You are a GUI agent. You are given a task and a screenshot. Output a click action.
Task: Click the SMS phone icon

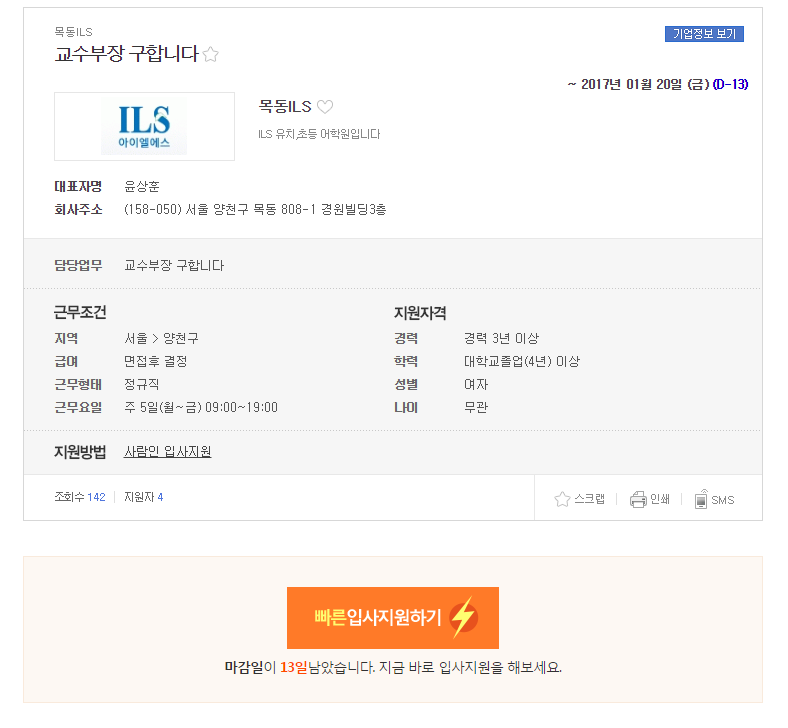coord(701,499)
